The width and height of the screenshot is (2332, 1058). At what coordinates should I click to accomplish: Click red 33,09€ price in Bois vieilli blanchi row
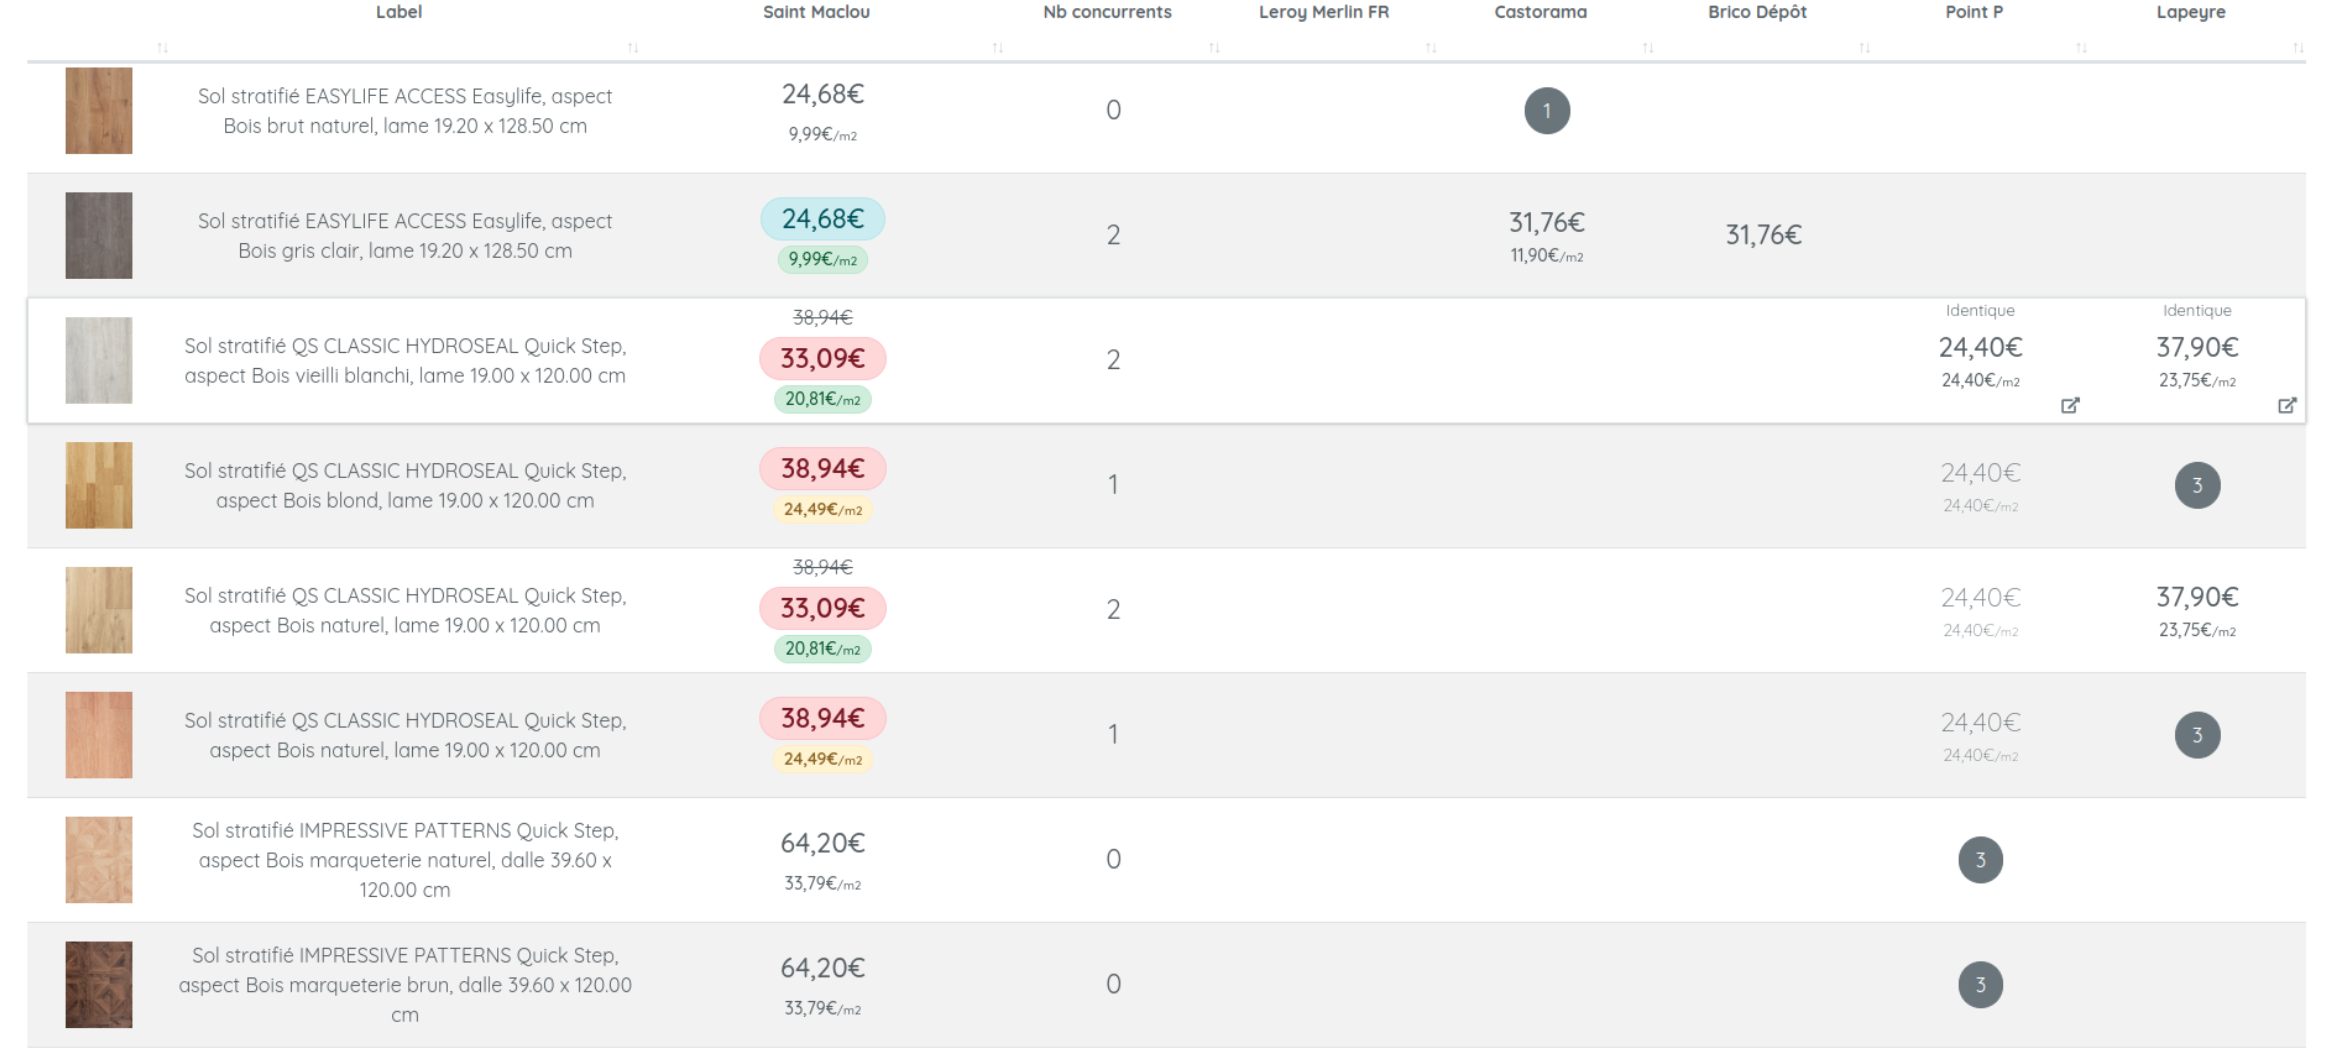[x=823, y=359]
